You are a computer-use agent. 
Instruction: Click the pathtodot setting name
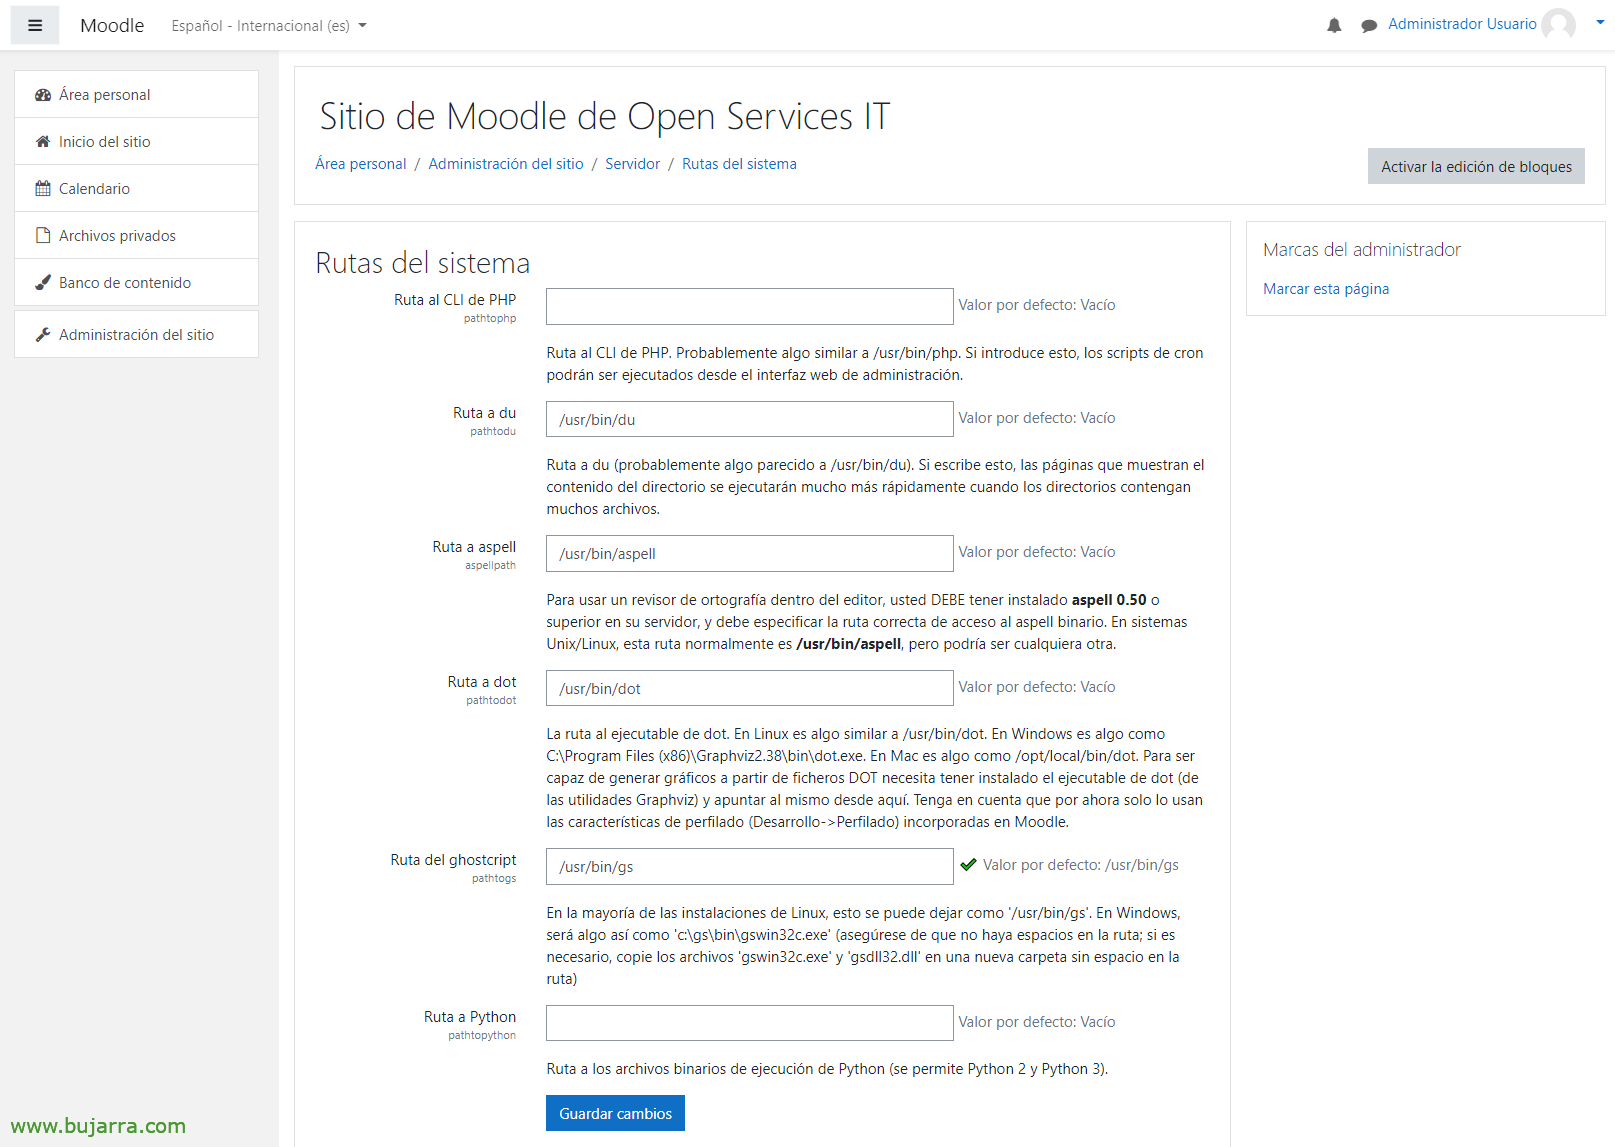(491, 701)
